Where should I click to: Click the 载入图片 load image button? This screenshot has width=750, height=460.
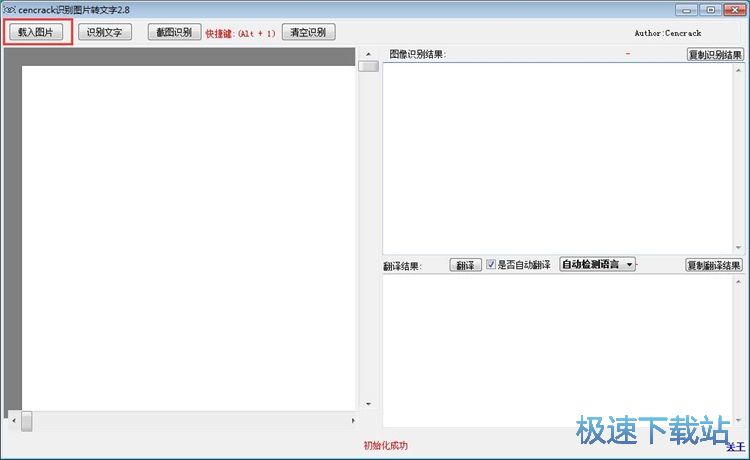[36, 33]
